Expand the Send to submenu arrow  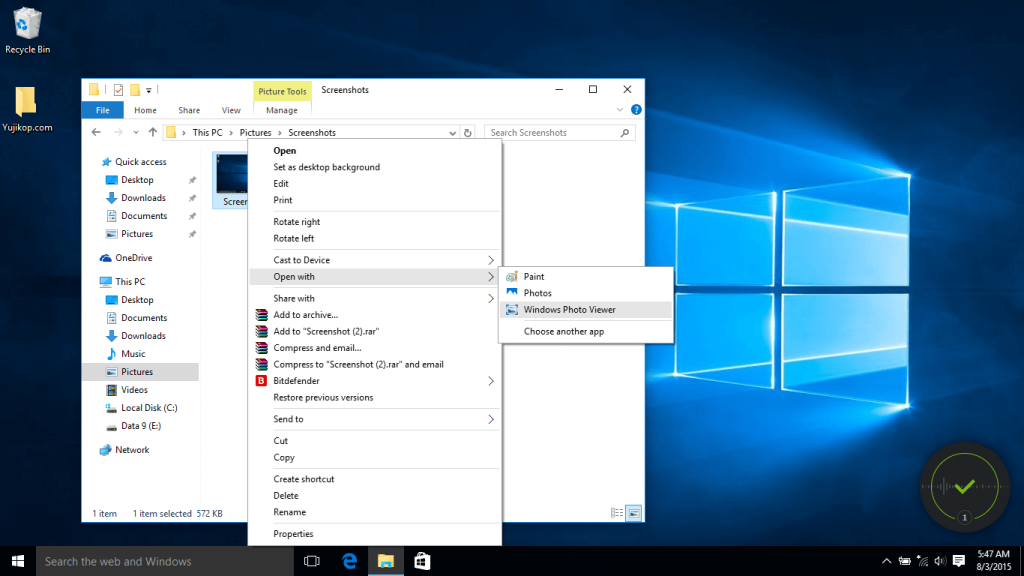coord(490,419)
